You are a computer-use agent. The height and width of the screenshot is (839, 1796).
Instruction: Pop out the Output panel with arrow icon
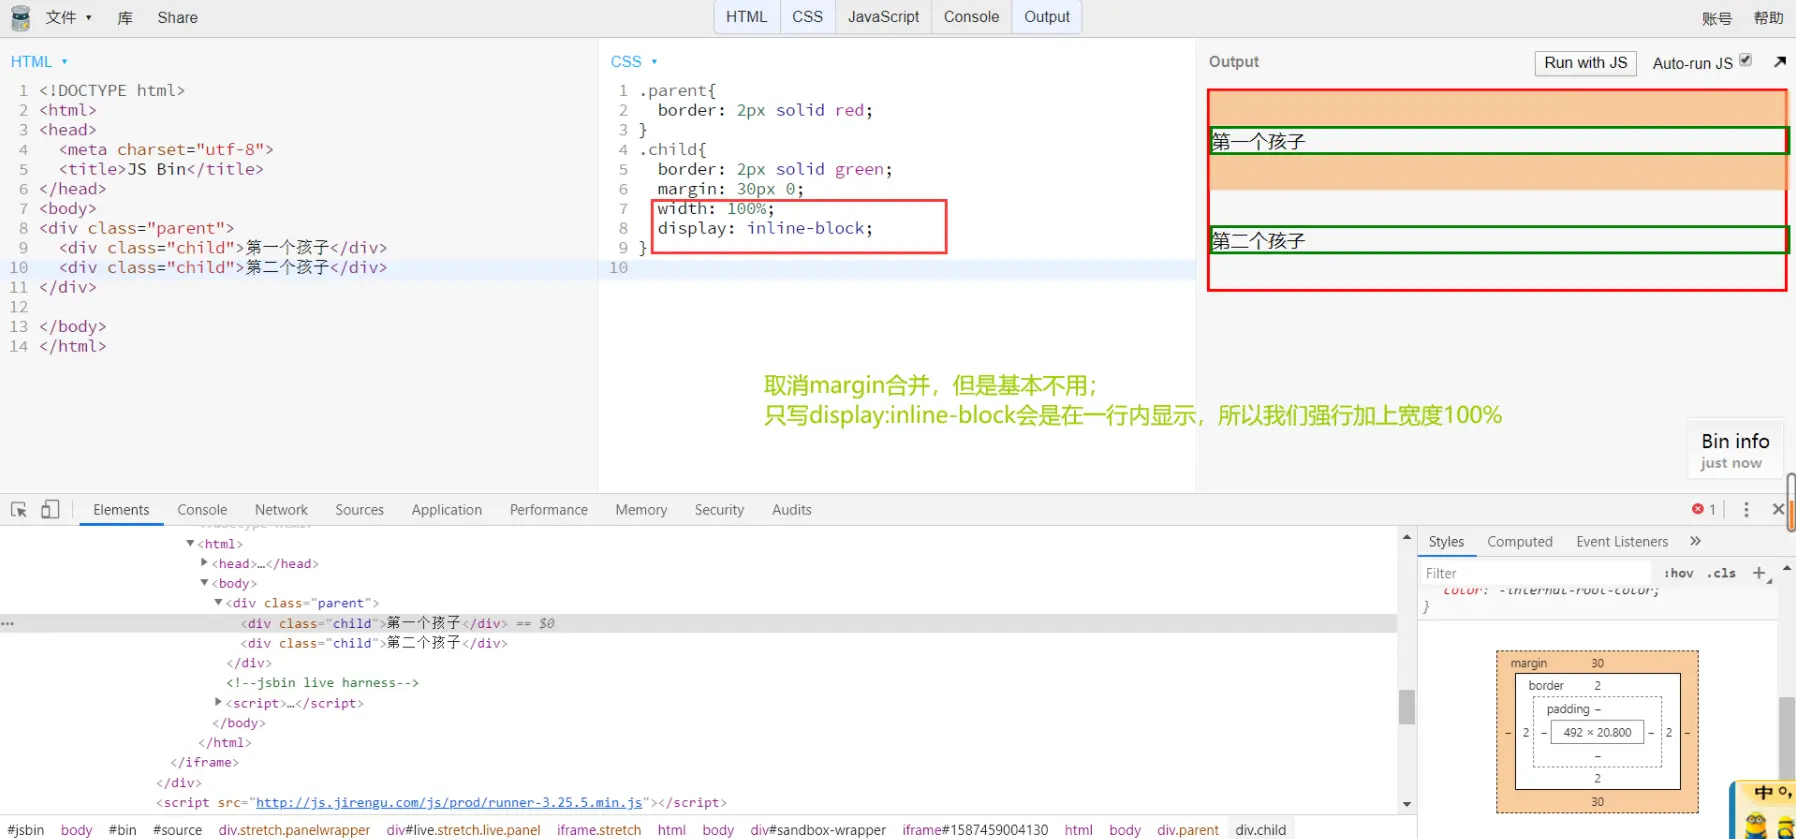point(1780,62)
